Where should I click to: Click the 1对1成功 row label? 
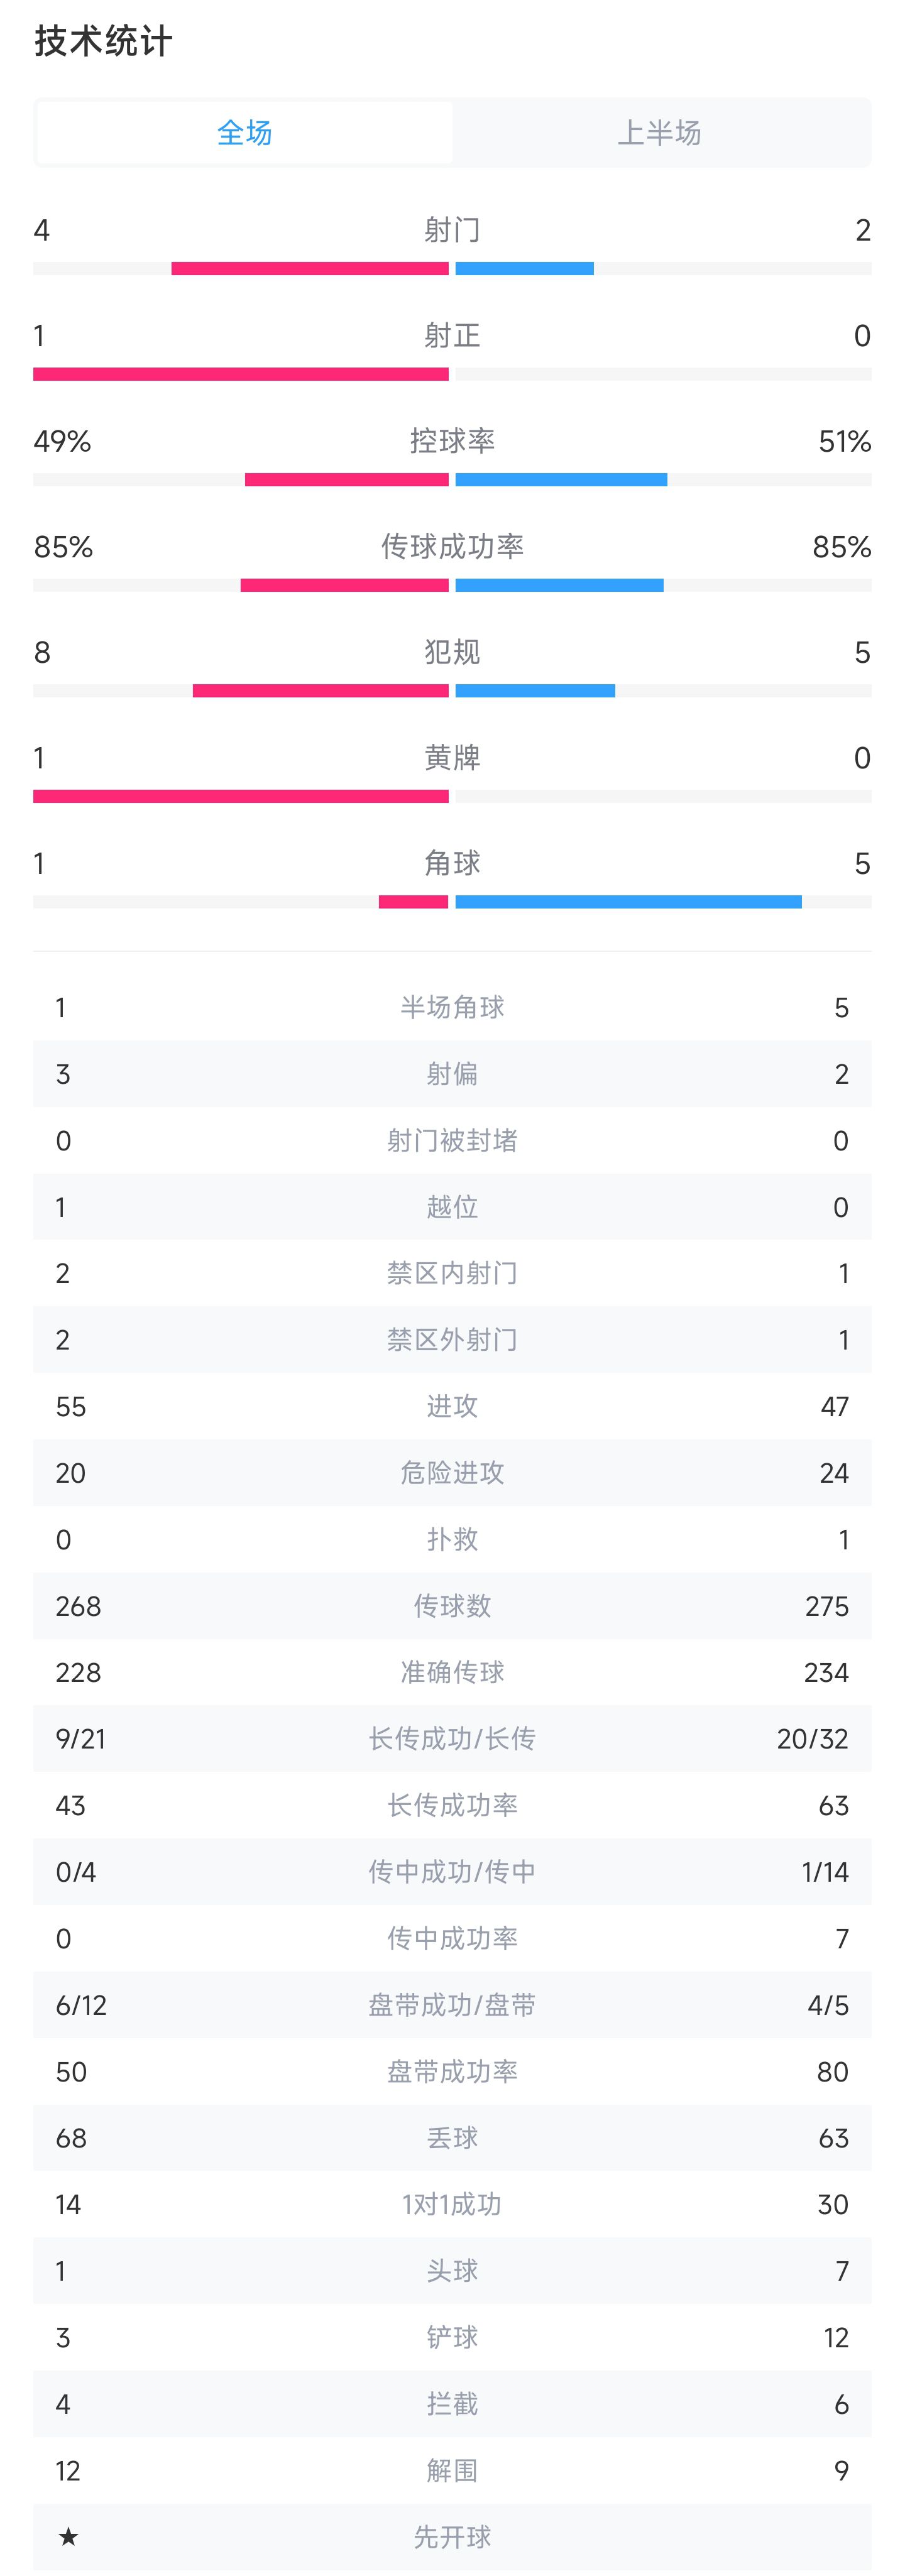[x=452, y=2205]
